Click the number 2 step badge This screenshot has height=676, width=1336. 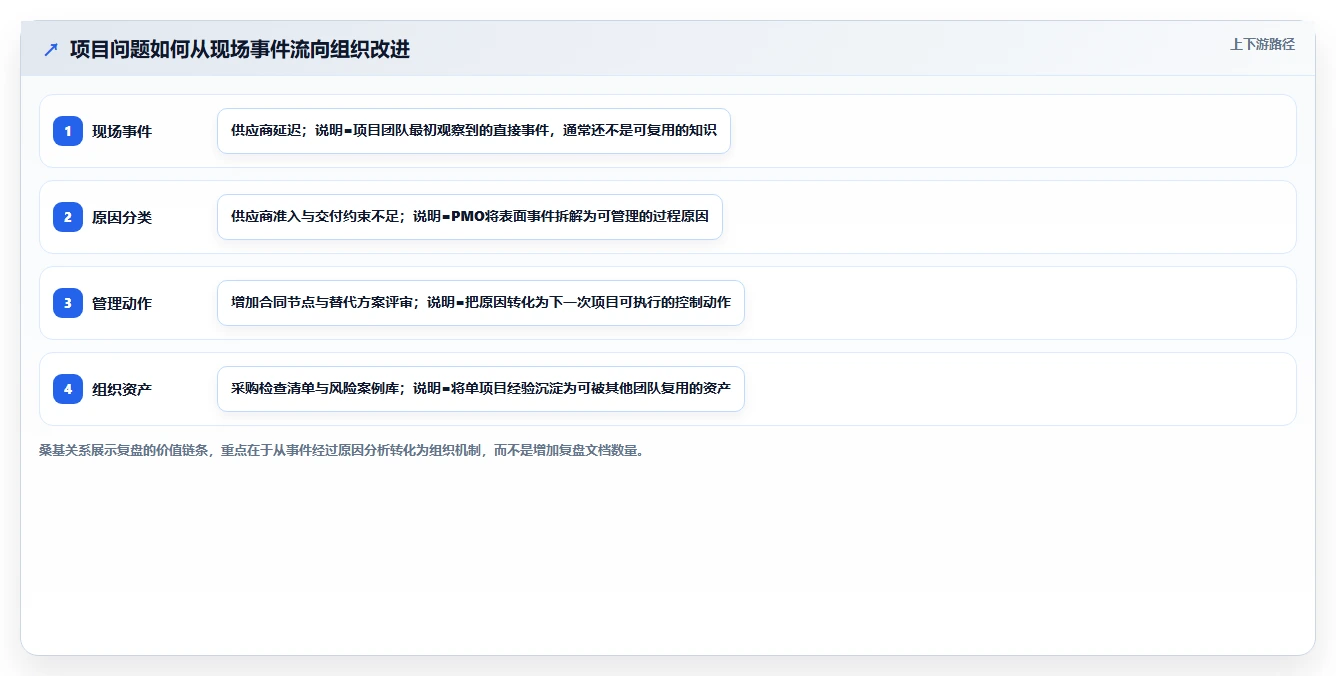pyautogui.click(x=68, y=217)
